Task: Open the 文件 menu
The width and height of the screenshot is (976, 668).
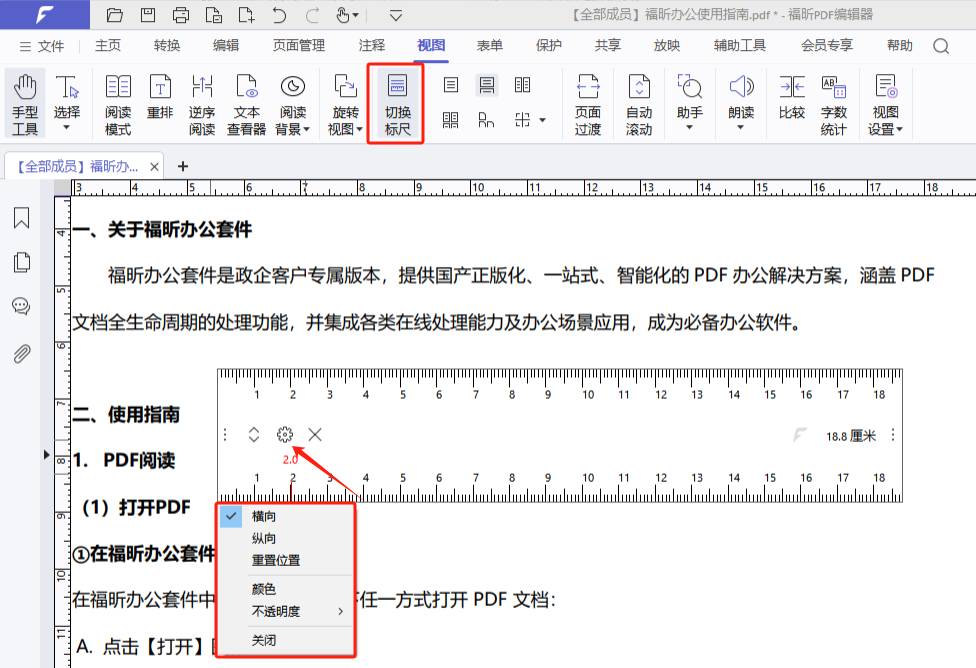Action: [41, 46]
